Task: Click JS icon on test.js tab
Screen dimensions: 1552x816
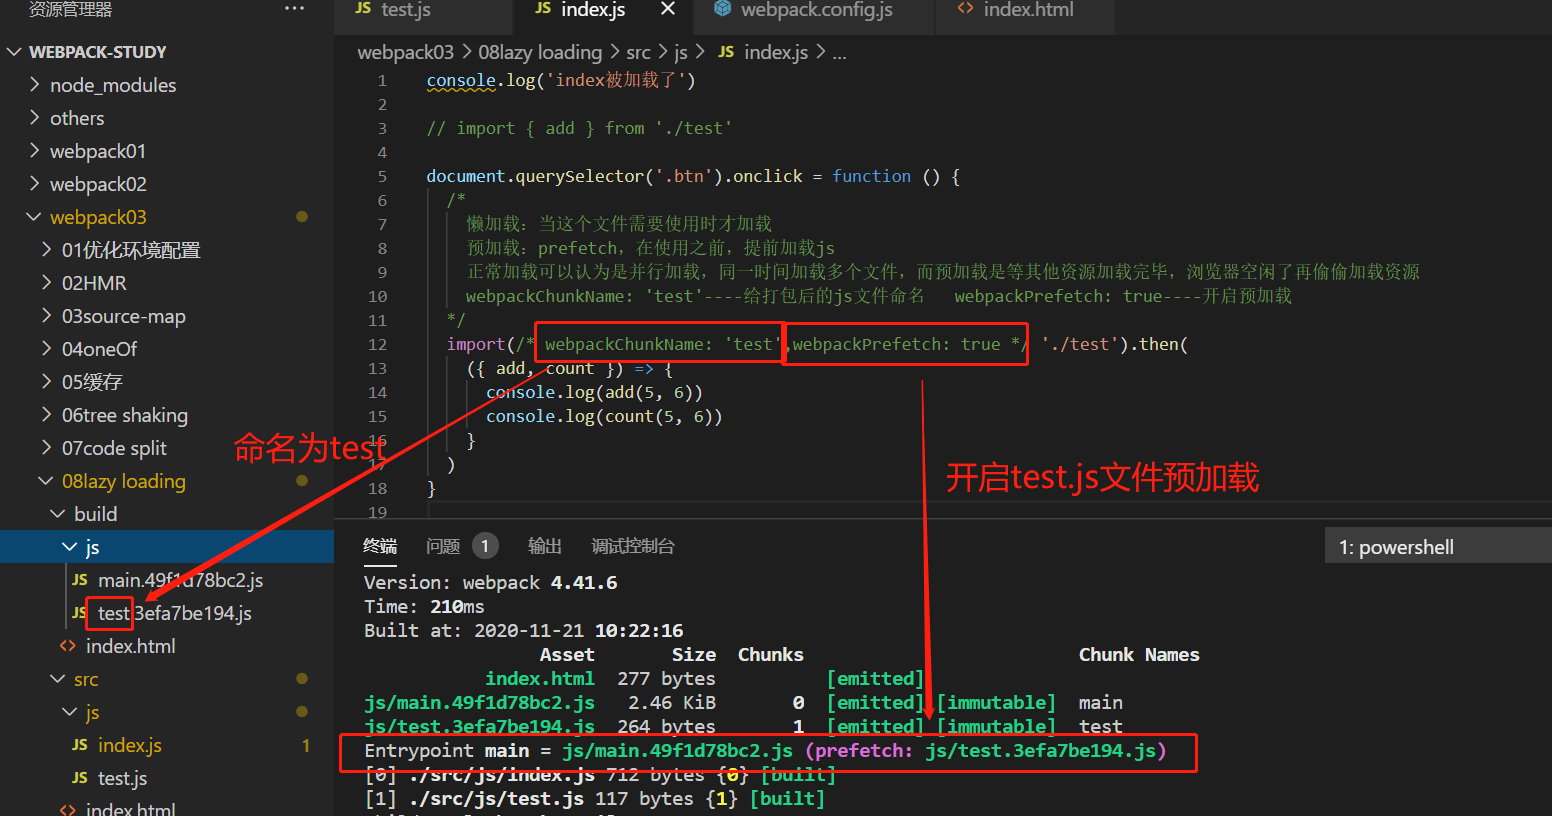Action: coord(363,8)
